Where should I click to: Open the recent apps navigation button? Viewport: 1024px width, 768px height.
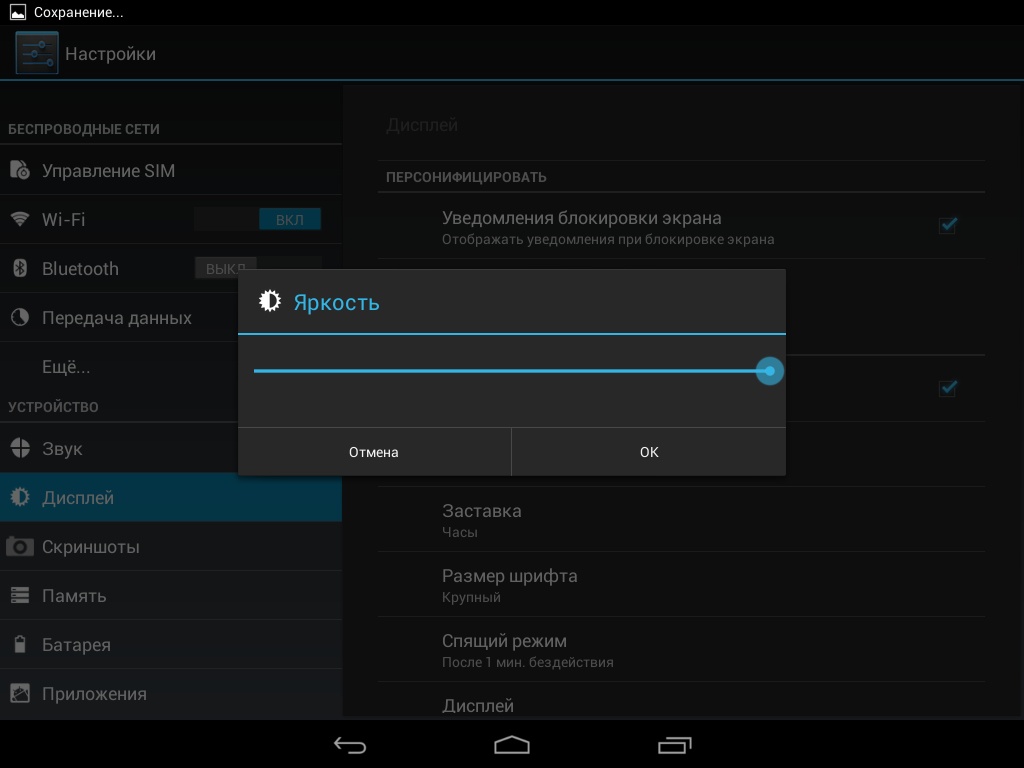(x=674, y=745)
